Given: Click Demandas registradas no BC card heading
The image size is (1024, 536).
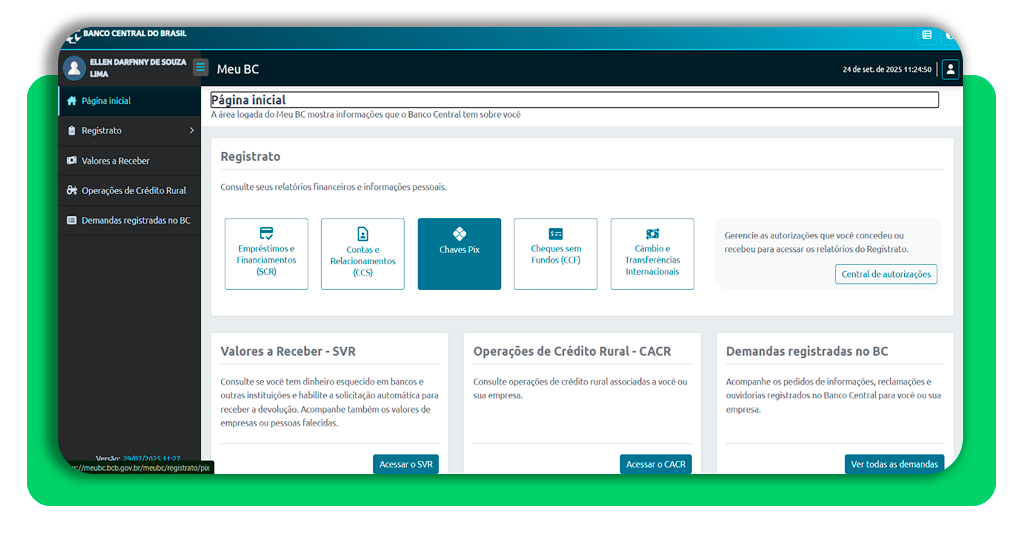Looking at the screenshot, I should click(807, 351).
